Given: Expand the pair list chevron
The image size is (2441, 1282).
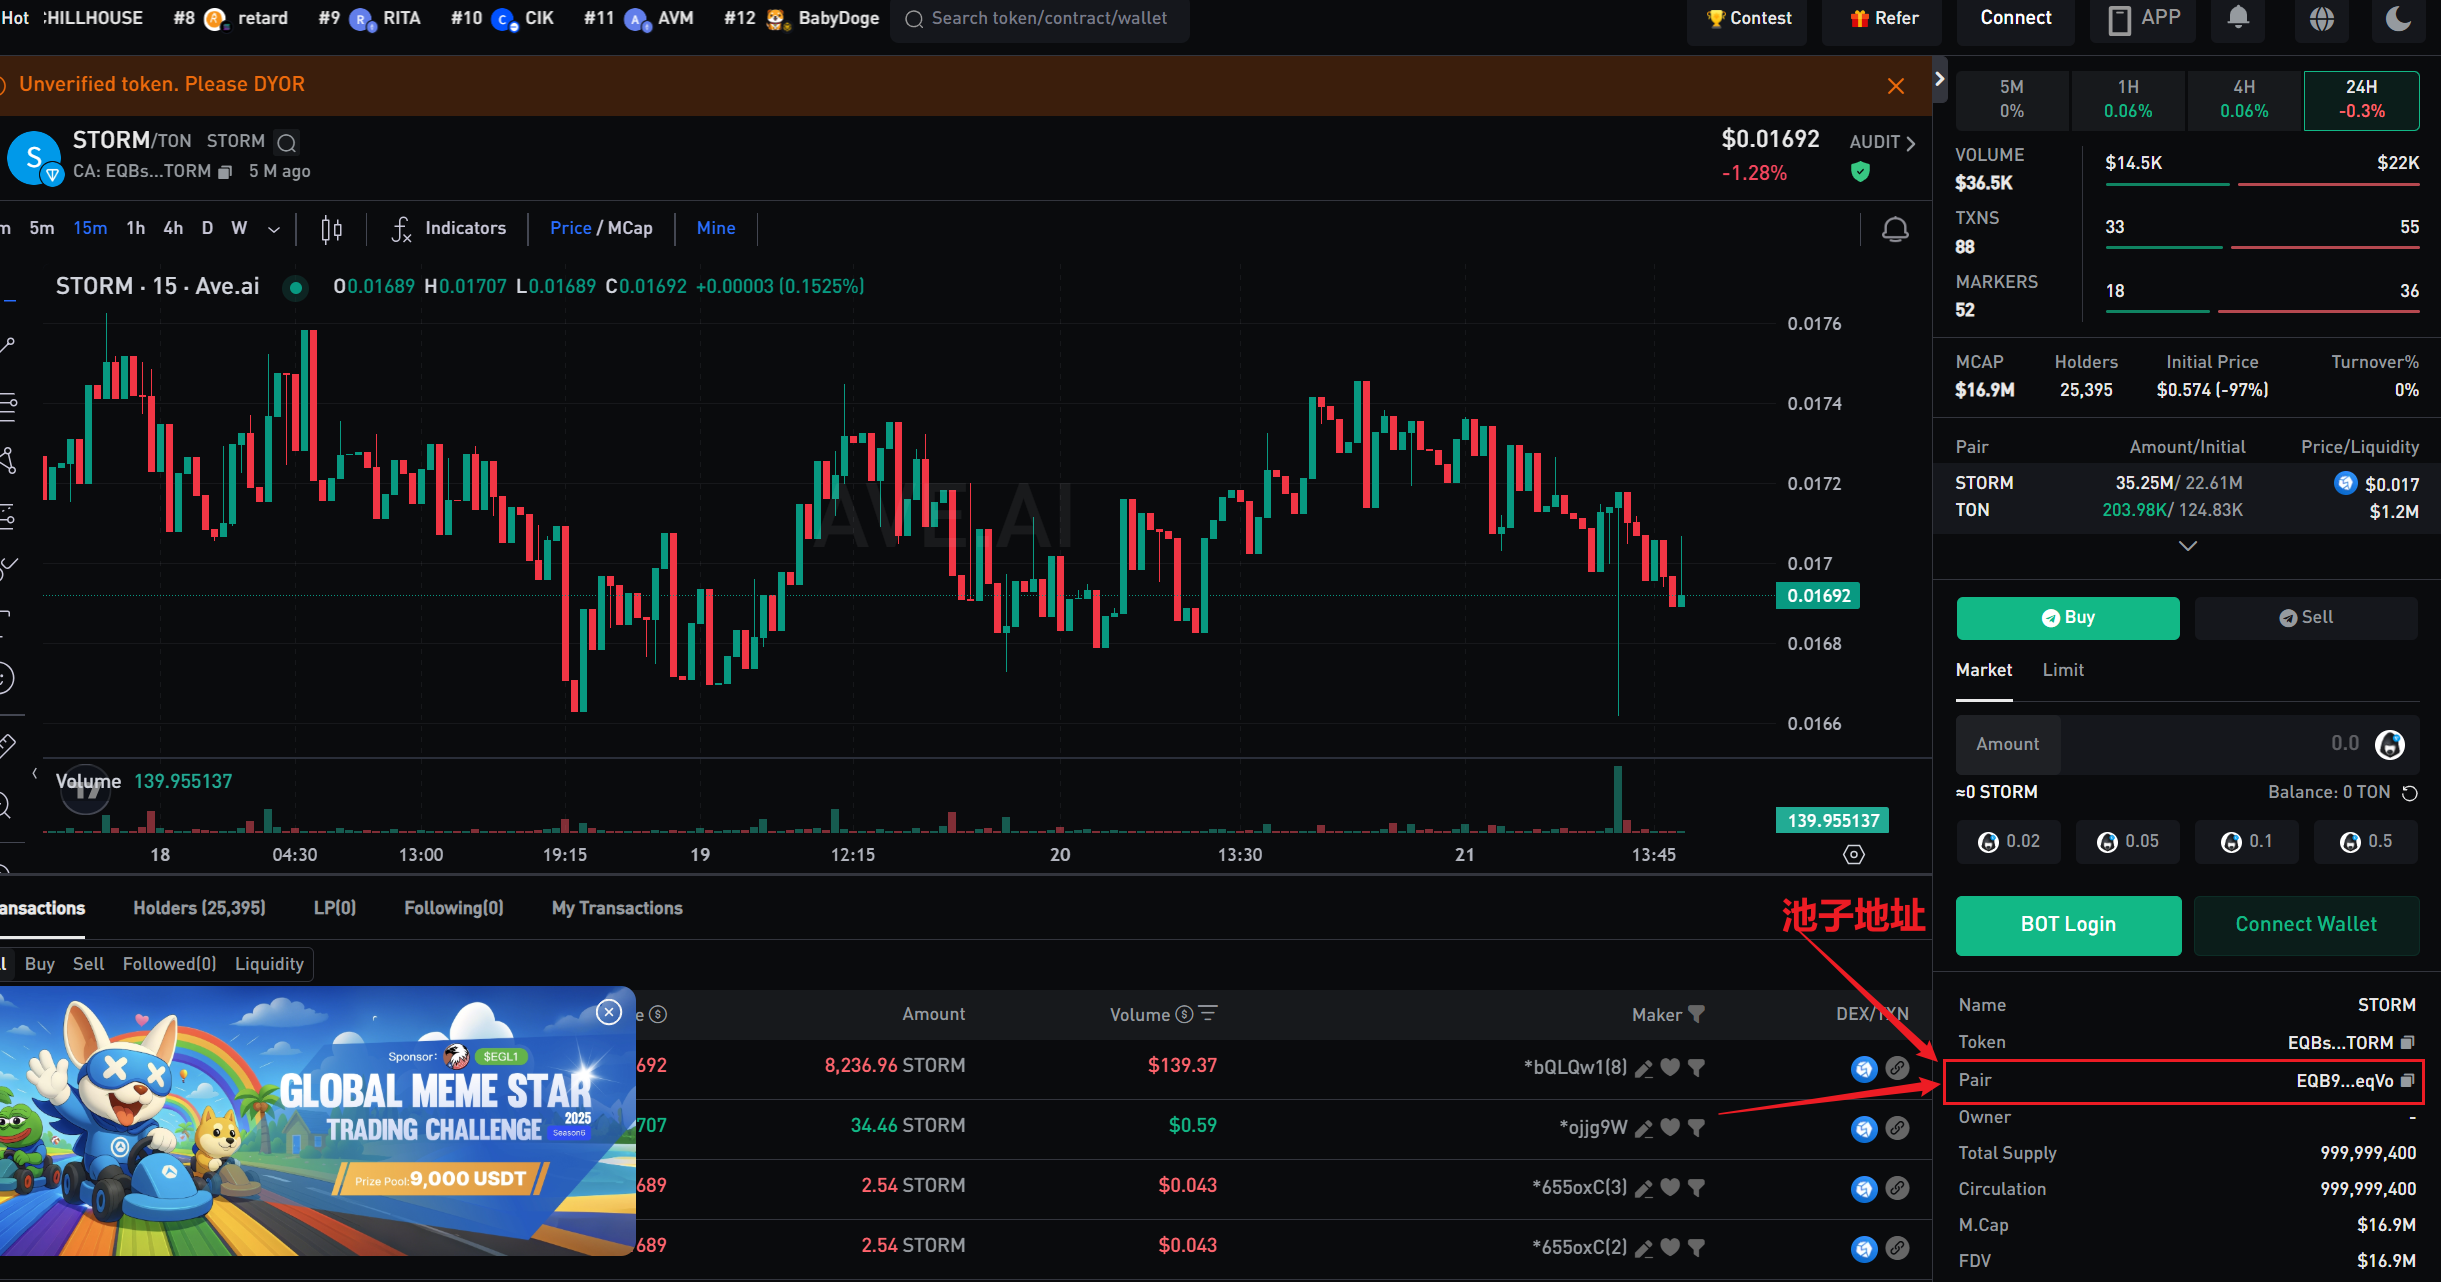Looking at the screenshot, I should coord(2187,546).
